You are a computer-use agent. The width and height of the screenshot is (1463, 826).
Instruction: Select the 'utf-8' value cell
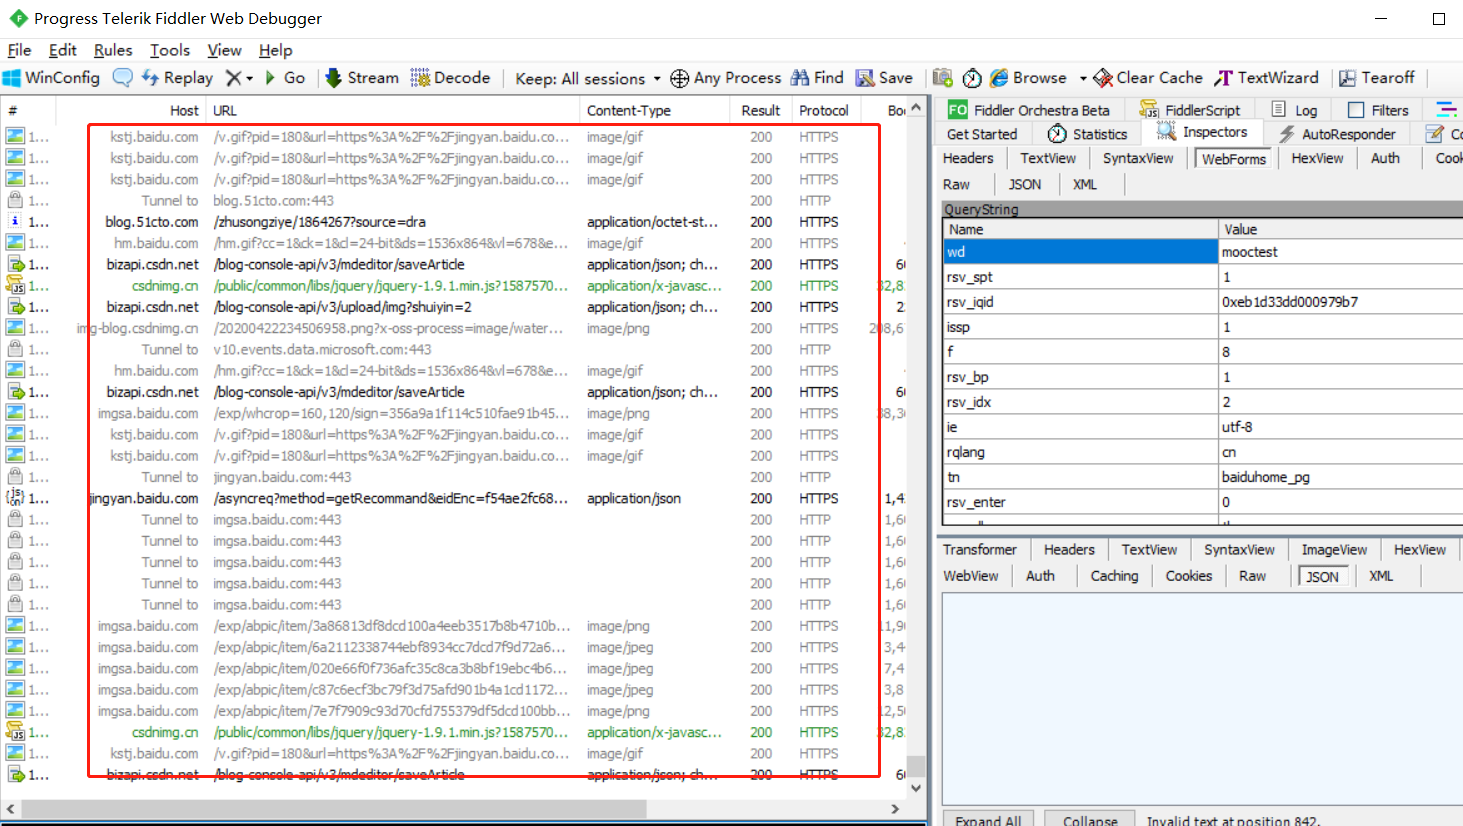1340,427
